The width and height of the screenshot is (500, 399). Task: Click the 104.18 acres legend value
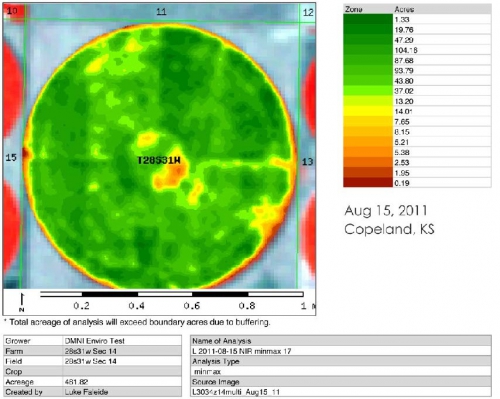(x=406, y=50)
